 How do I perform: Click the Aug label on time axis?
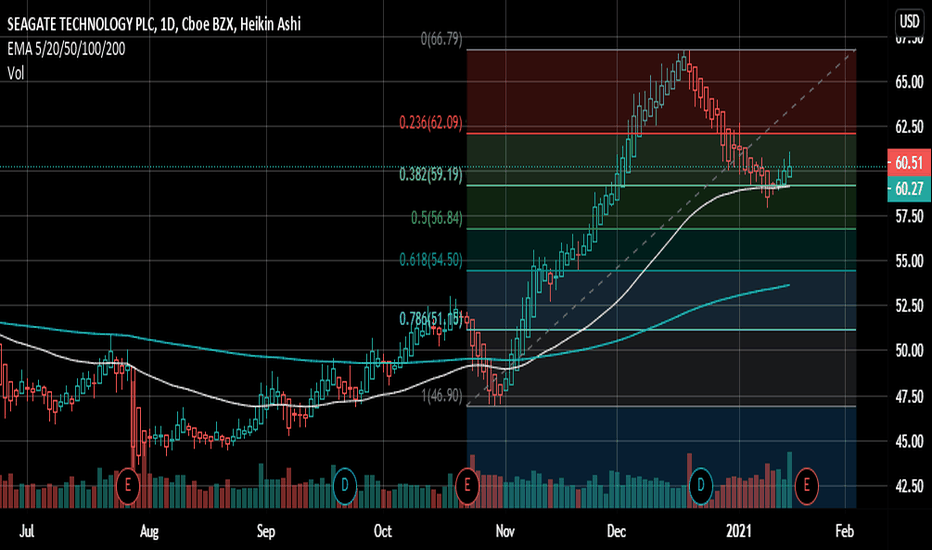click(x=149, y=531)
